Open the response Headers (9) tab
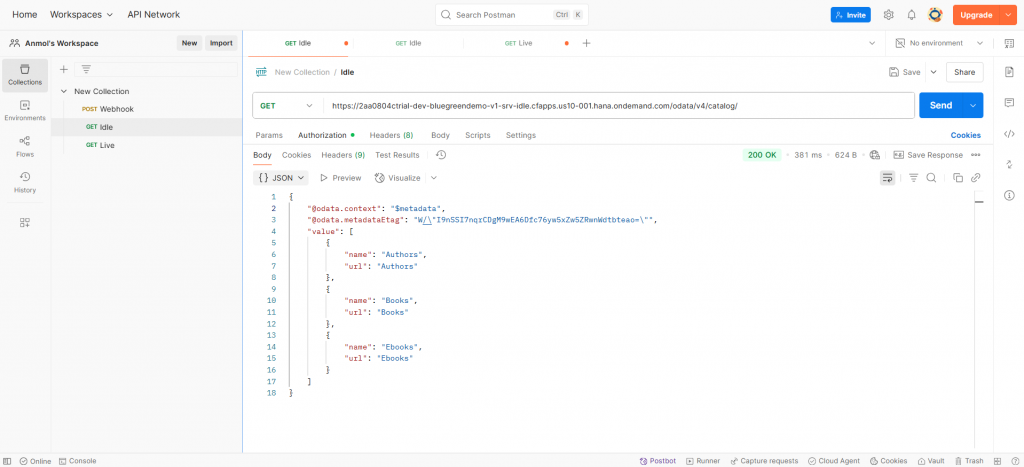The height and width of the screenshot is (467, 1024). pyautogui.click(x=343, y=155)
